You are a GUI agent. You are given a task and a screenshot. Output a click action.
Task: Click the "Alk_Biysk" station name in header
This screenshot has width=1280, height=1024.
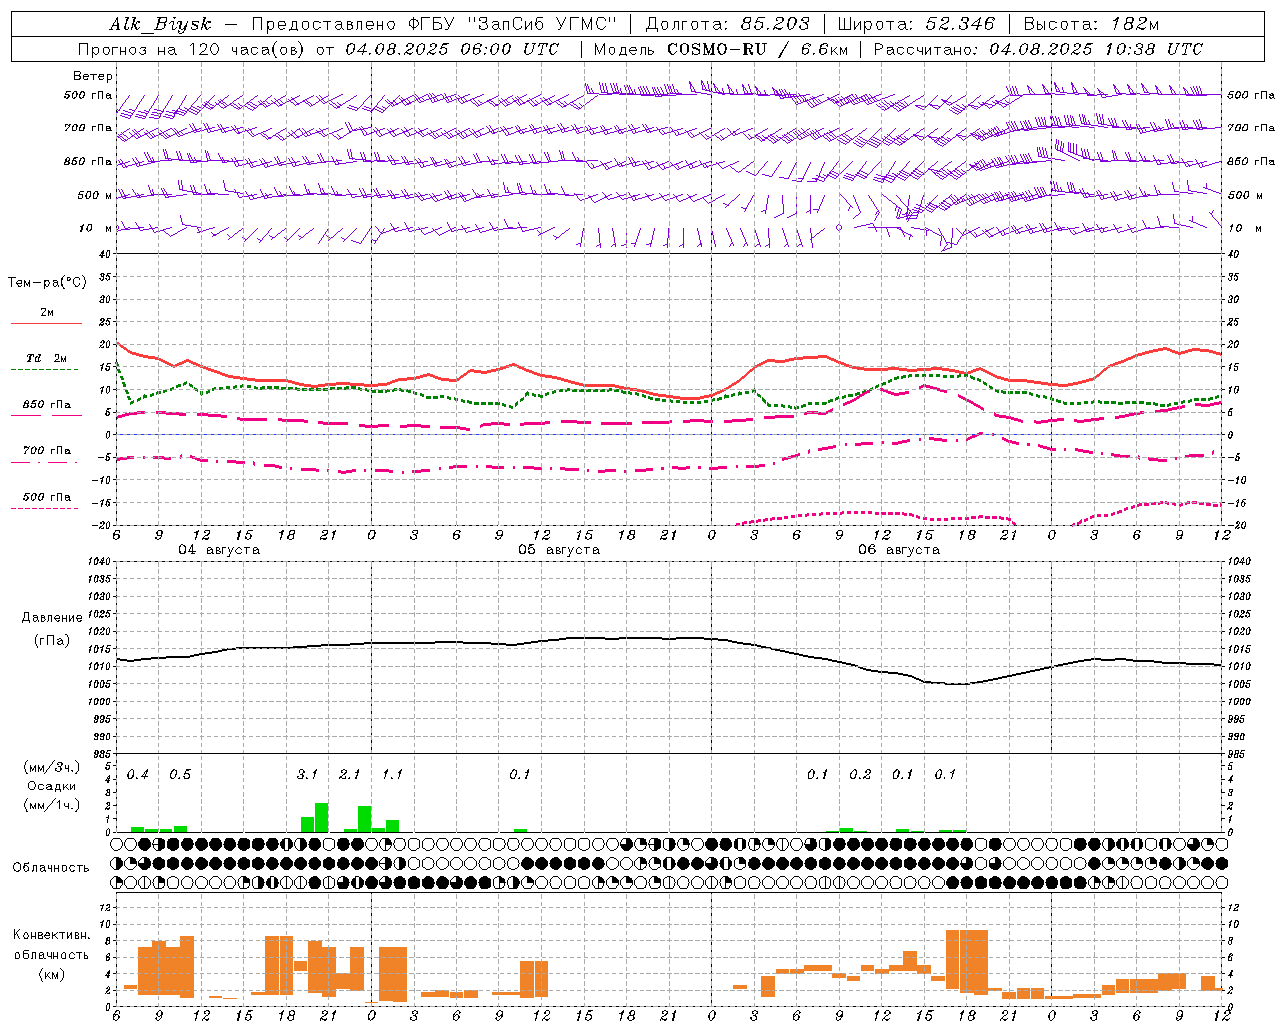coord(160,24)
